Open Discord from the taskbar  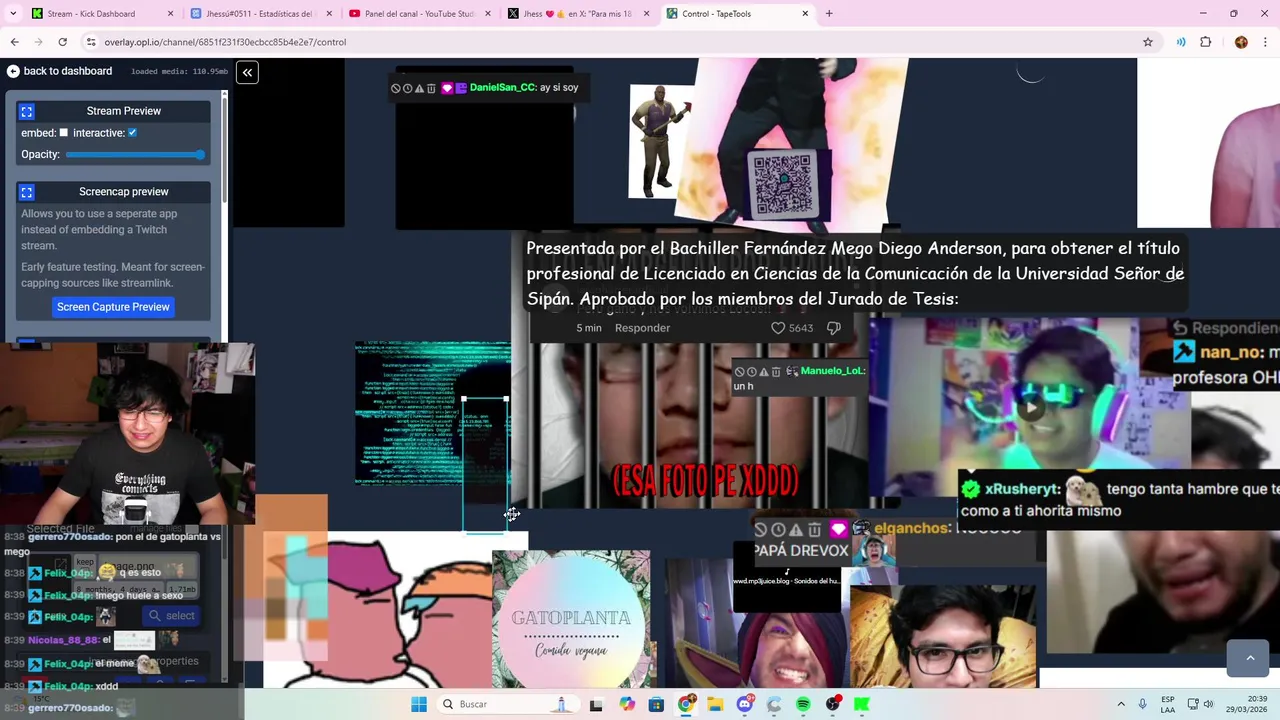(745, 704)
